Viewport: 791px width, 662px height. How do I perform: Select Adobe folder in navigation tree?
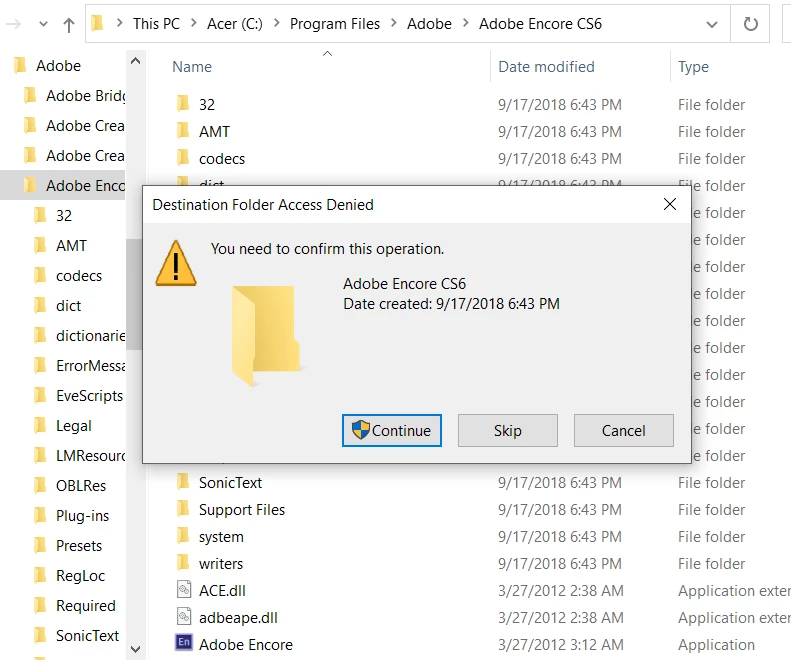click(x=58, y=66)
